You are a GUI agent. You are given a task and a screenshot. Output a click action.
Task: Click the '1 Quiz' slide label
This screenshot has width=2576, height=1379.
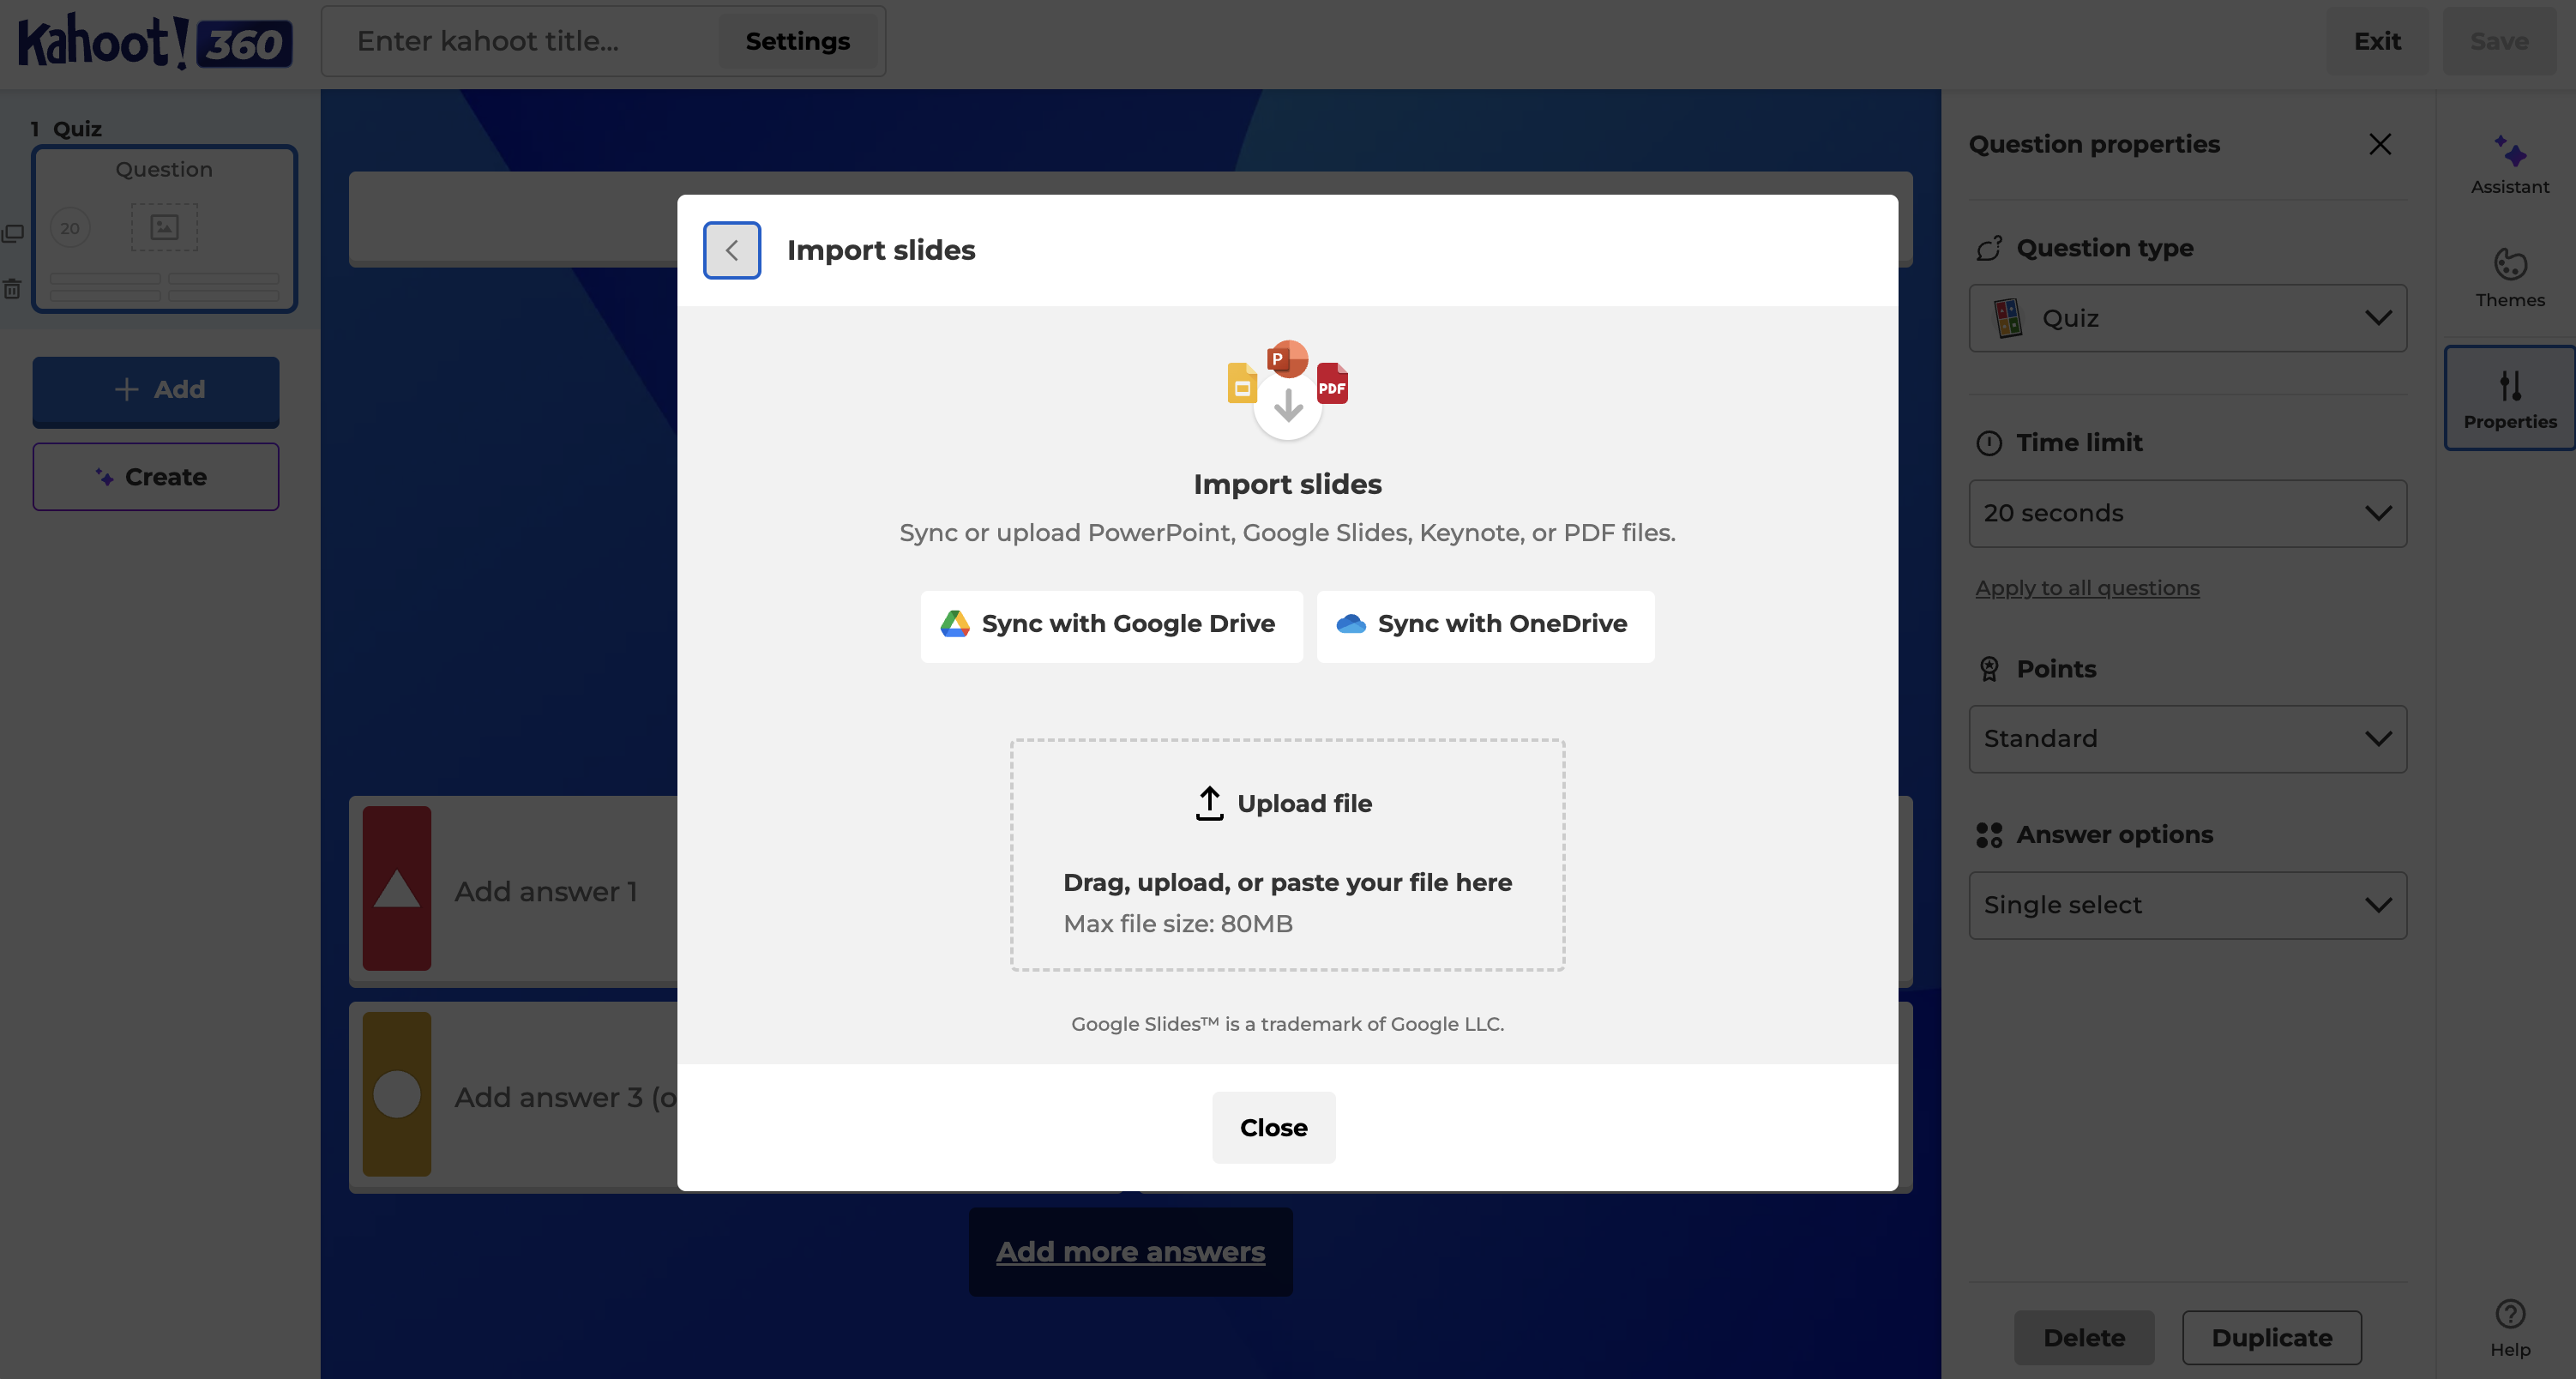66,129
